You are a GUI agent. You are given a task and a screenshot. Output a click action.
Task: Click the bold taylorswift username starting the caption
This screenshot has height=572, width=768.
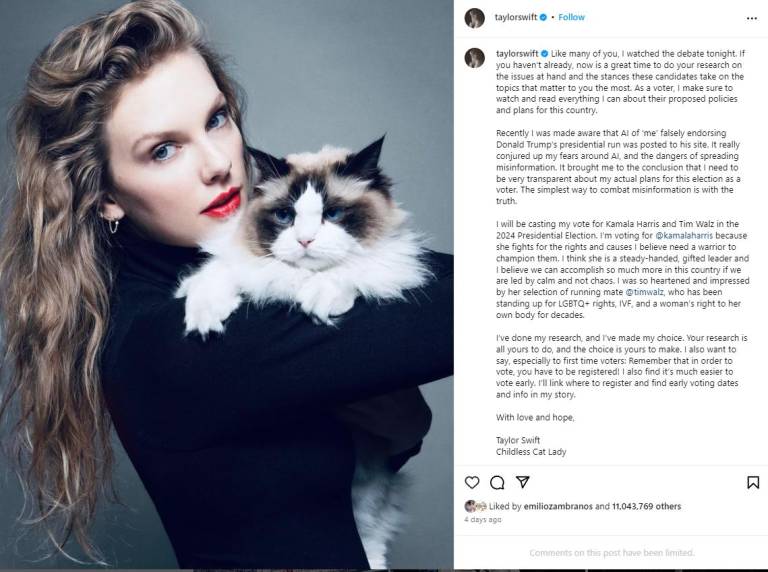[517, 53]
